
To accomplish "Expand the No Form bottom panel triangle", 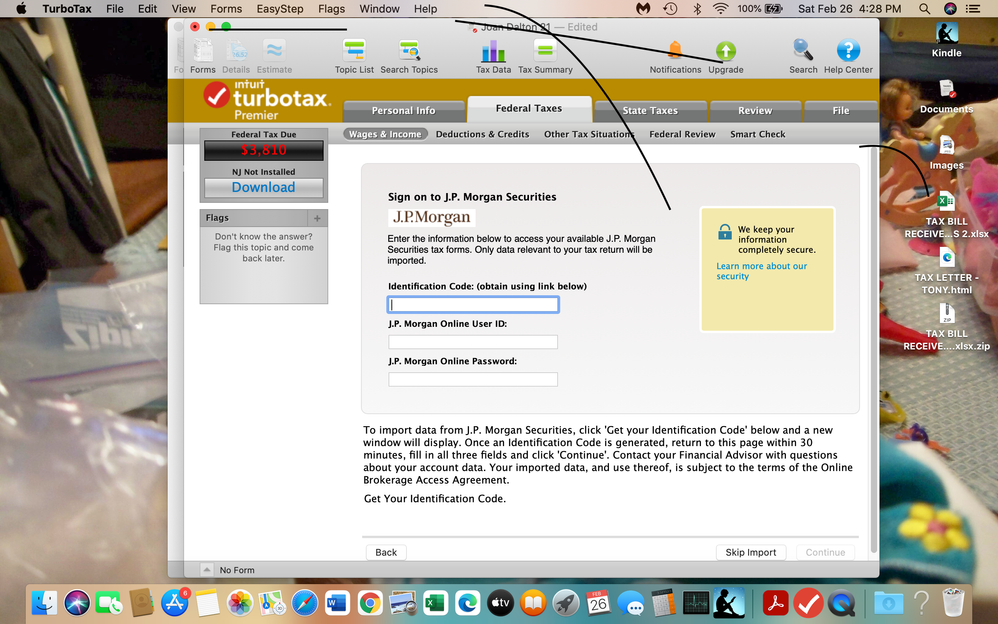I will coord(207,569).
